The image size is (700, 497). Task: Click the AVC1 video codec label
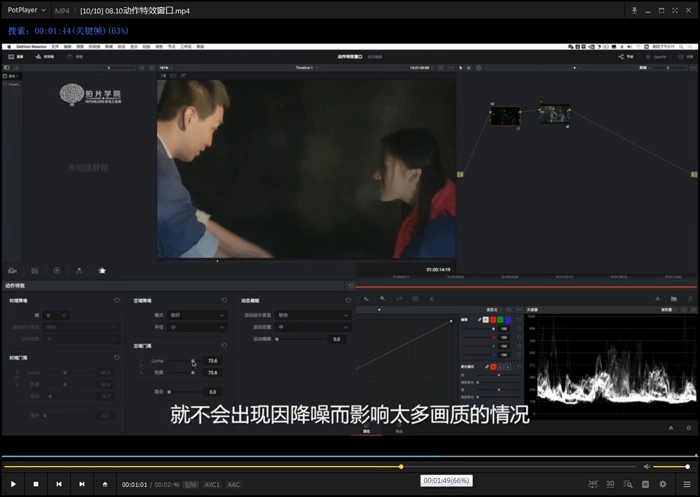click(212, 484)
